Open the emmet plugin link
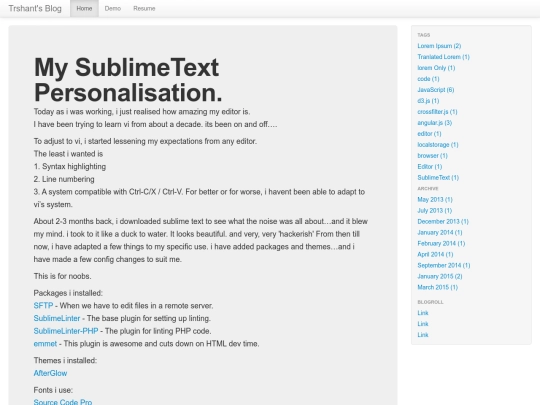 45,344
